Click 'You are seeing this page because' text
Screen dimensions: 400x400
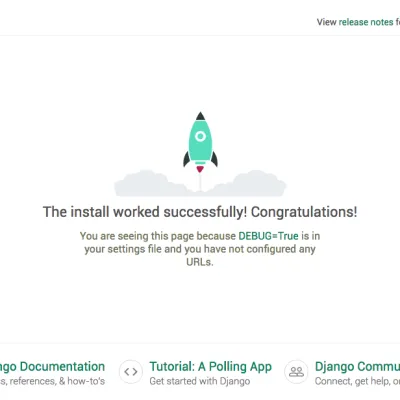pyautogui.click(x=158, y=236)
